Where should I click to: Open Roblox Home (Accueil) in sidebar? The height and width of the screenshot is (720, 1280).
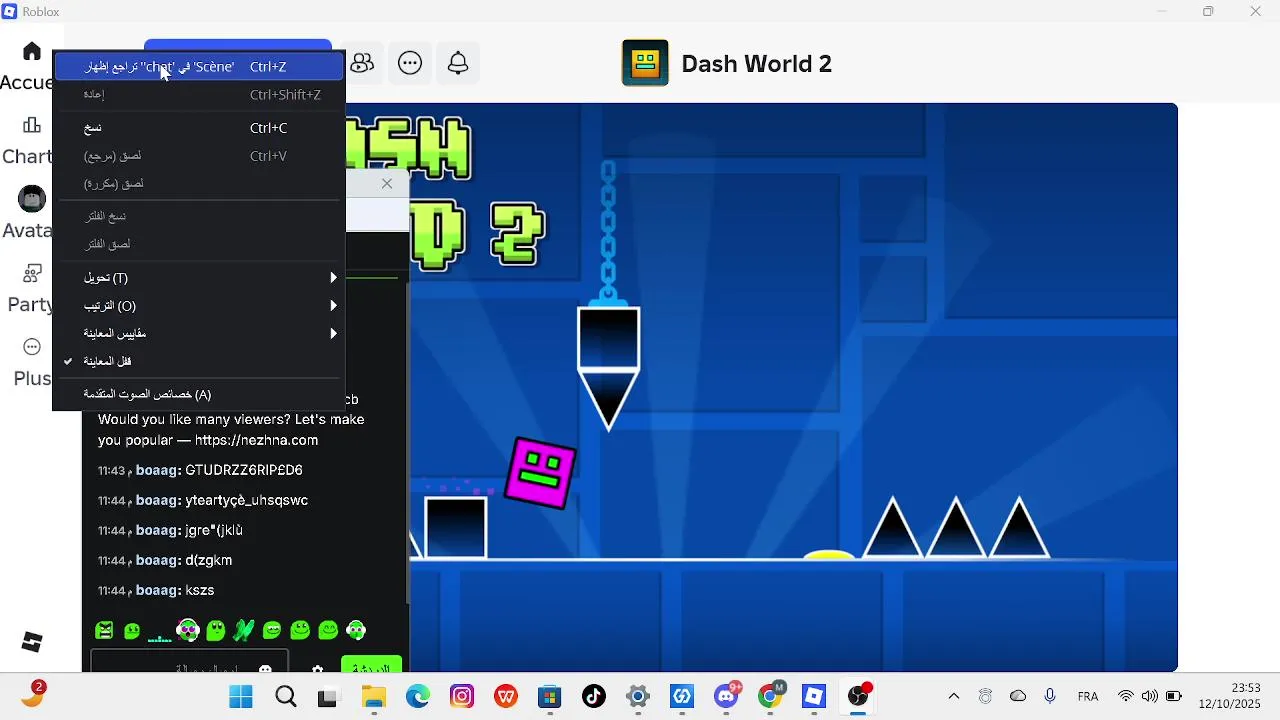click(32, 51)
